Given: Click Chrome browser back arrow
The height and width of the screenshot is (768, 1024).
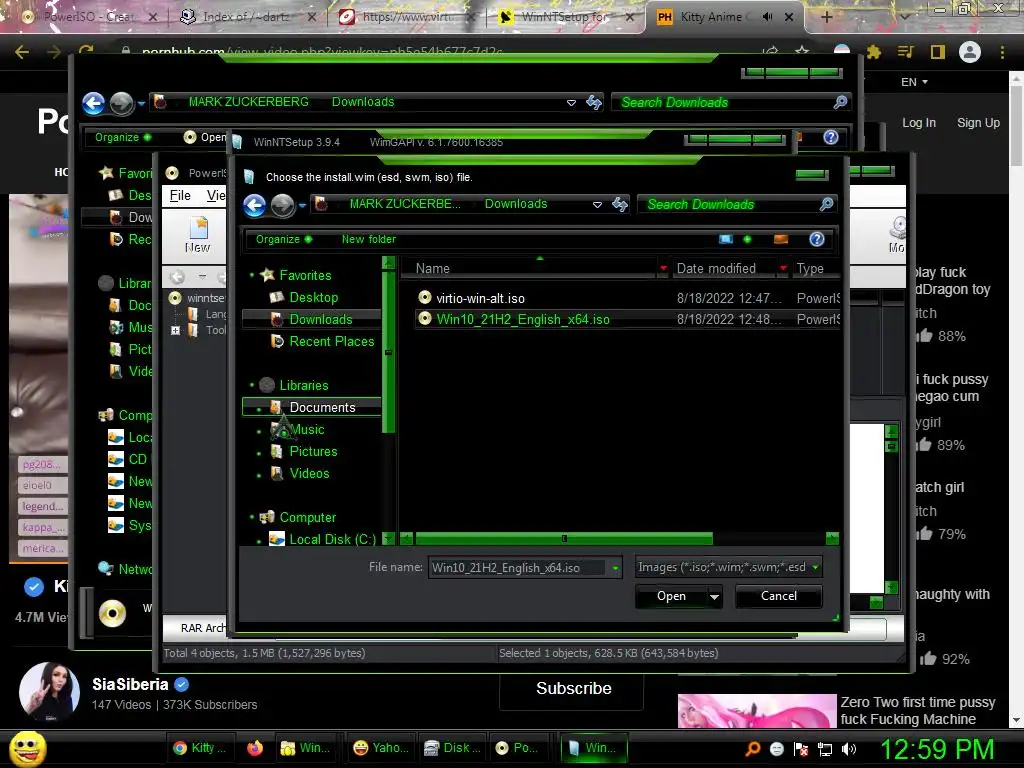Looking at the screenshot, I should pos(22,52).
